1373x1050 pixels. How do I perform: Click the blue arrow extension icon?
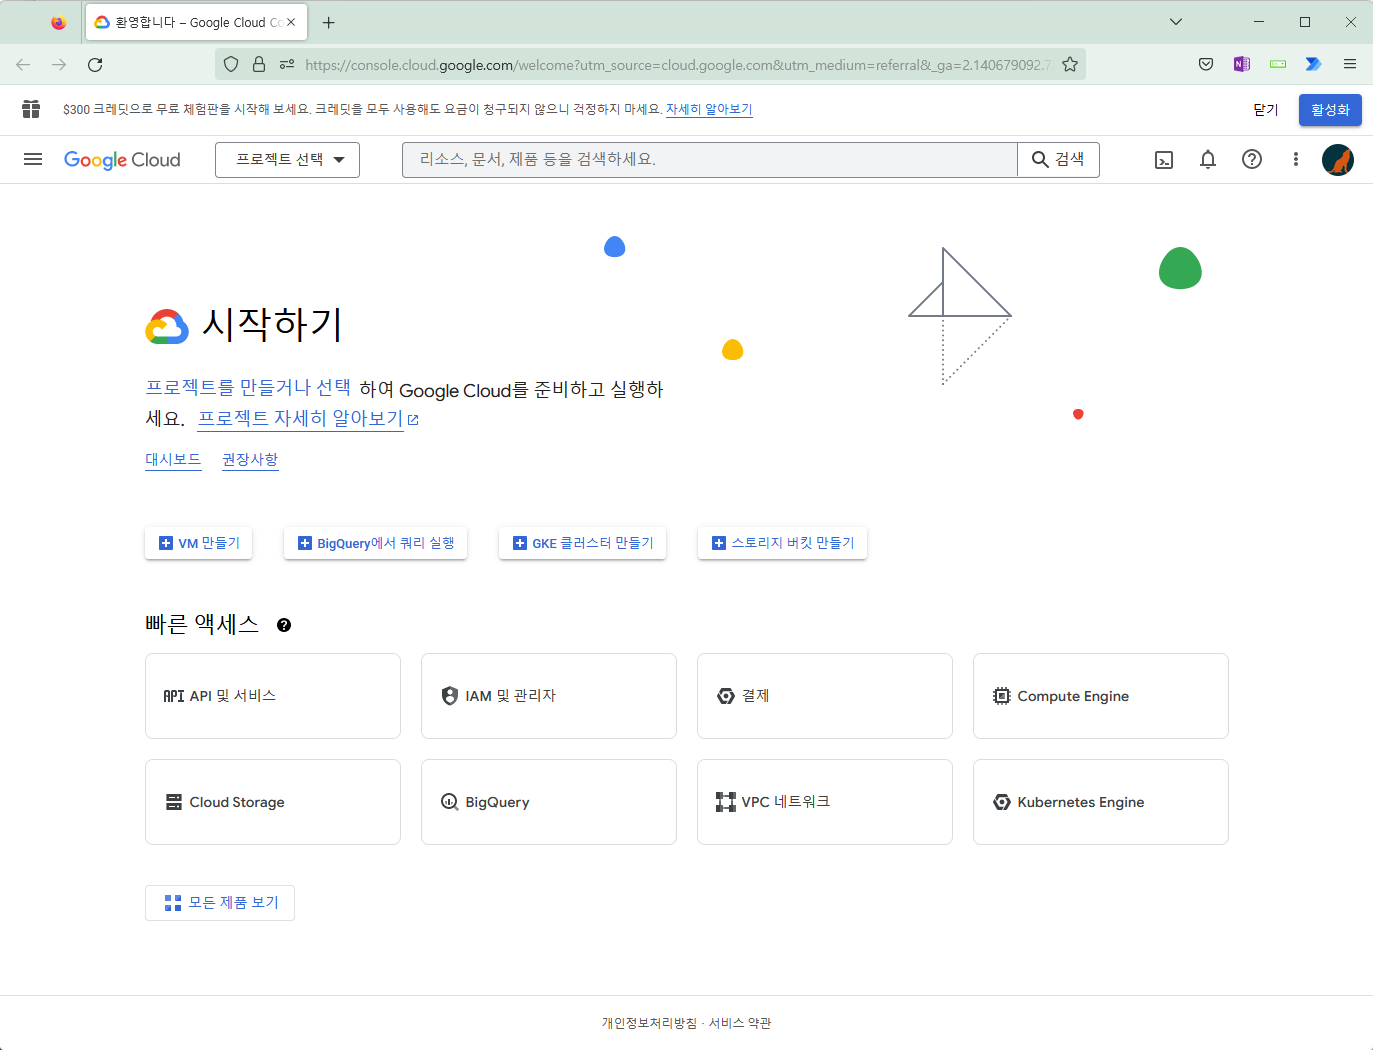coord(1314,64)
